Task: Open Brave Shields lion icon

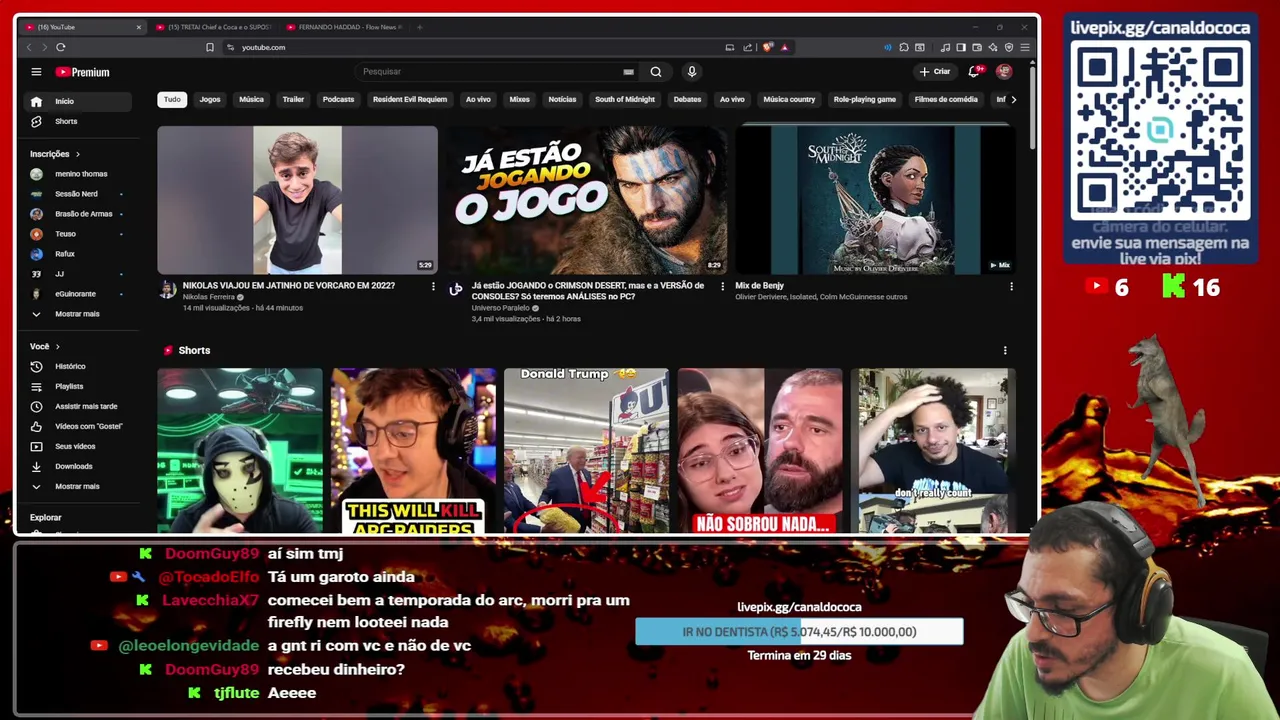Action: [x=768, y=47]
